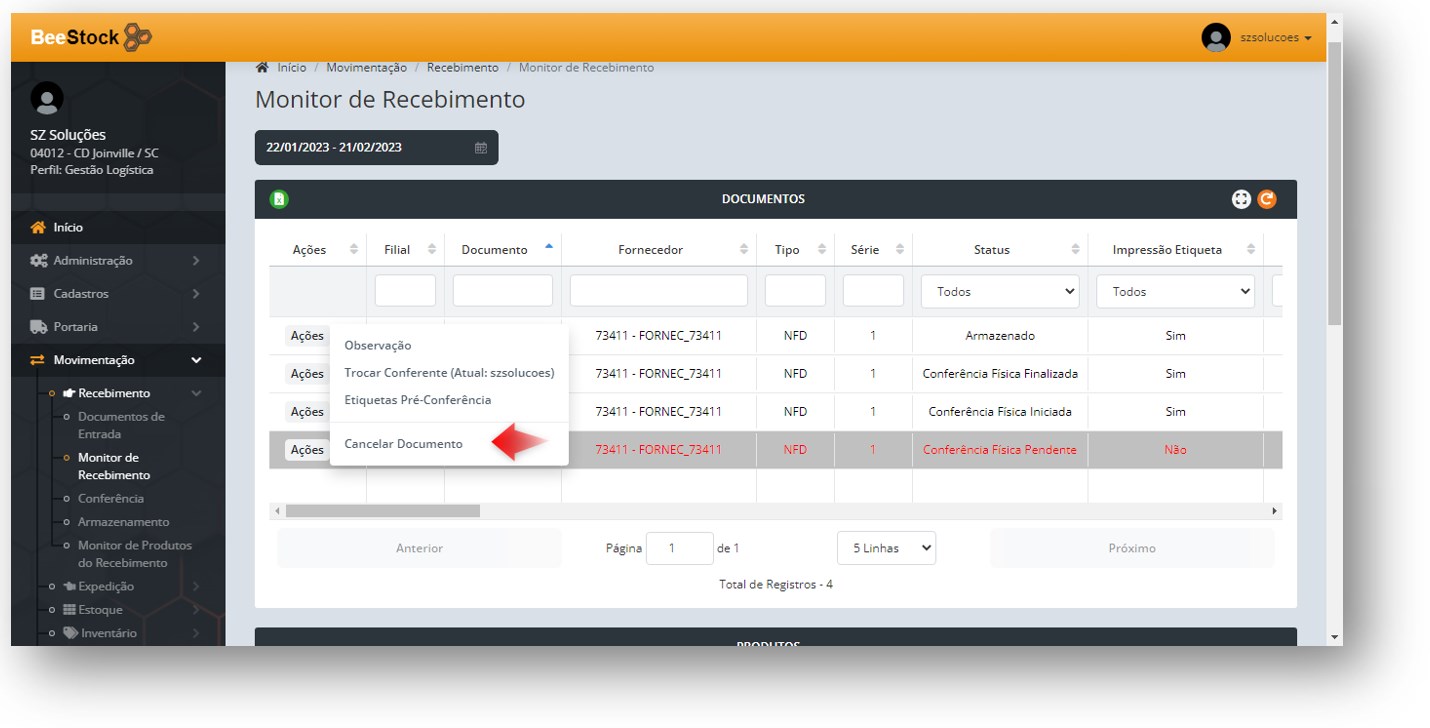This screenshot has height=728, width=1430.
Task: Open the Status filter dropdown
Action: click(x=999, y=292)
